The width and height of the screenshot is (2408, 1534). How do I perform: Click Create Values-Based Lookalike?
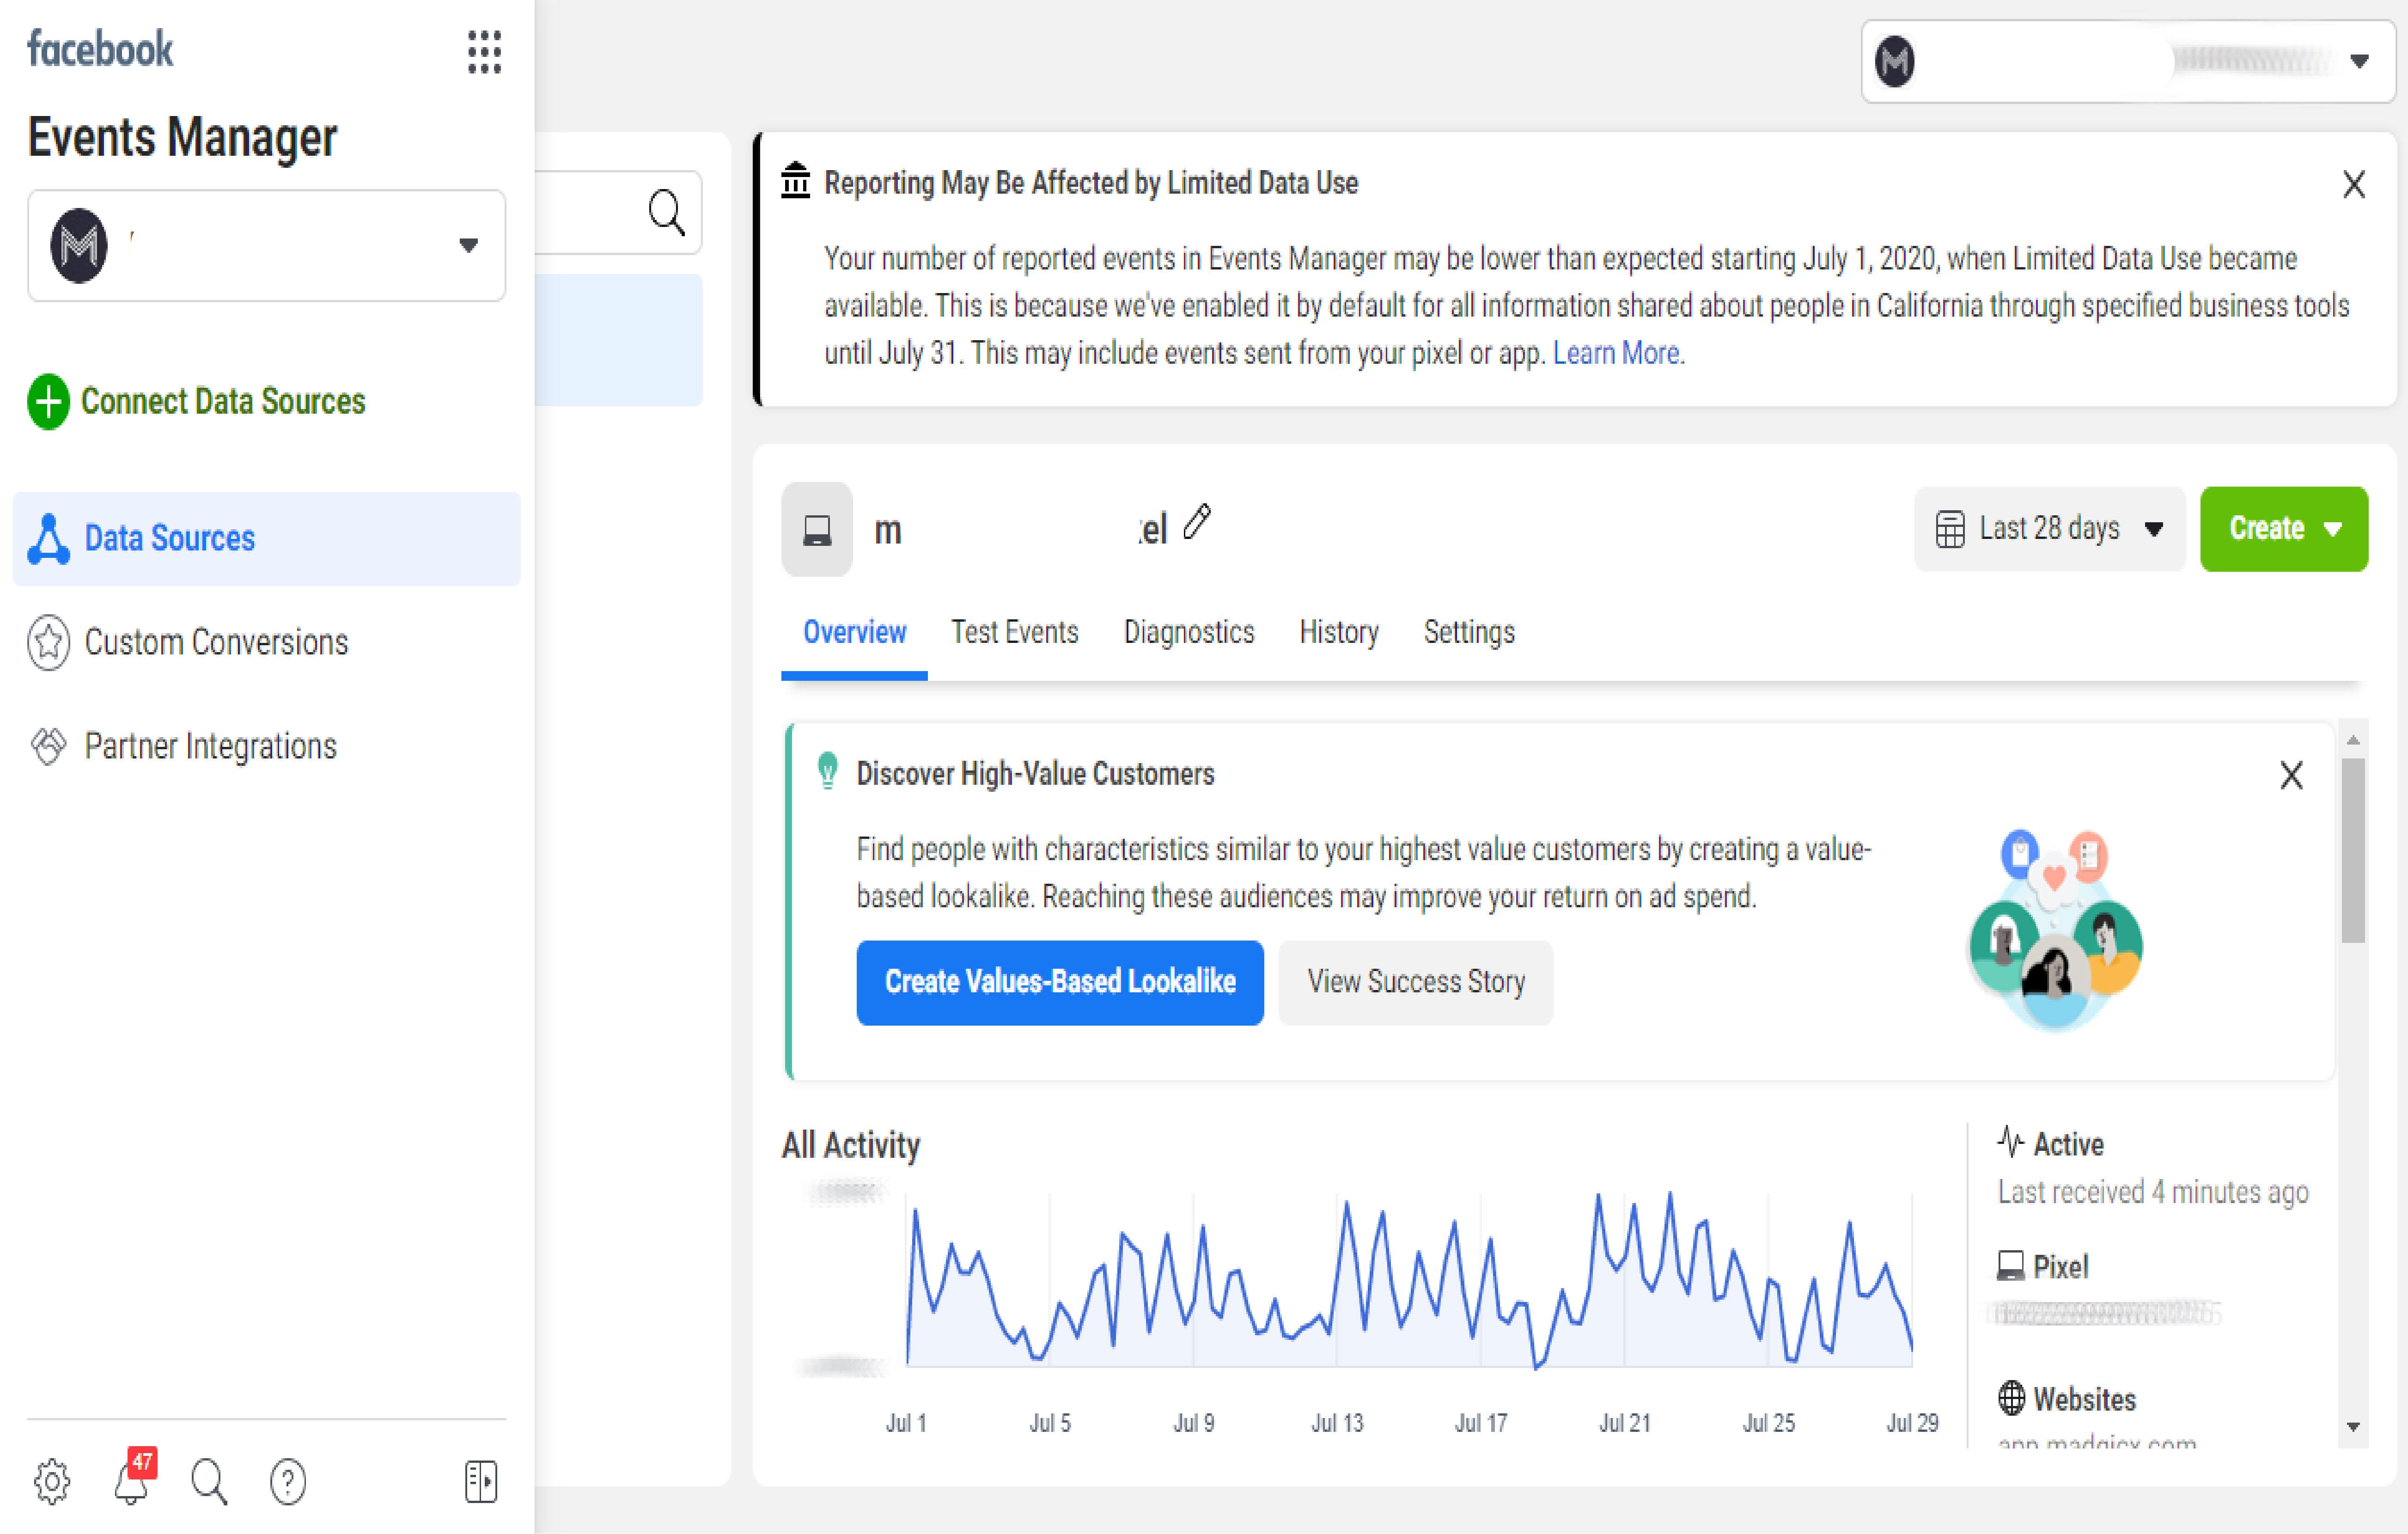coord(1060,982)
